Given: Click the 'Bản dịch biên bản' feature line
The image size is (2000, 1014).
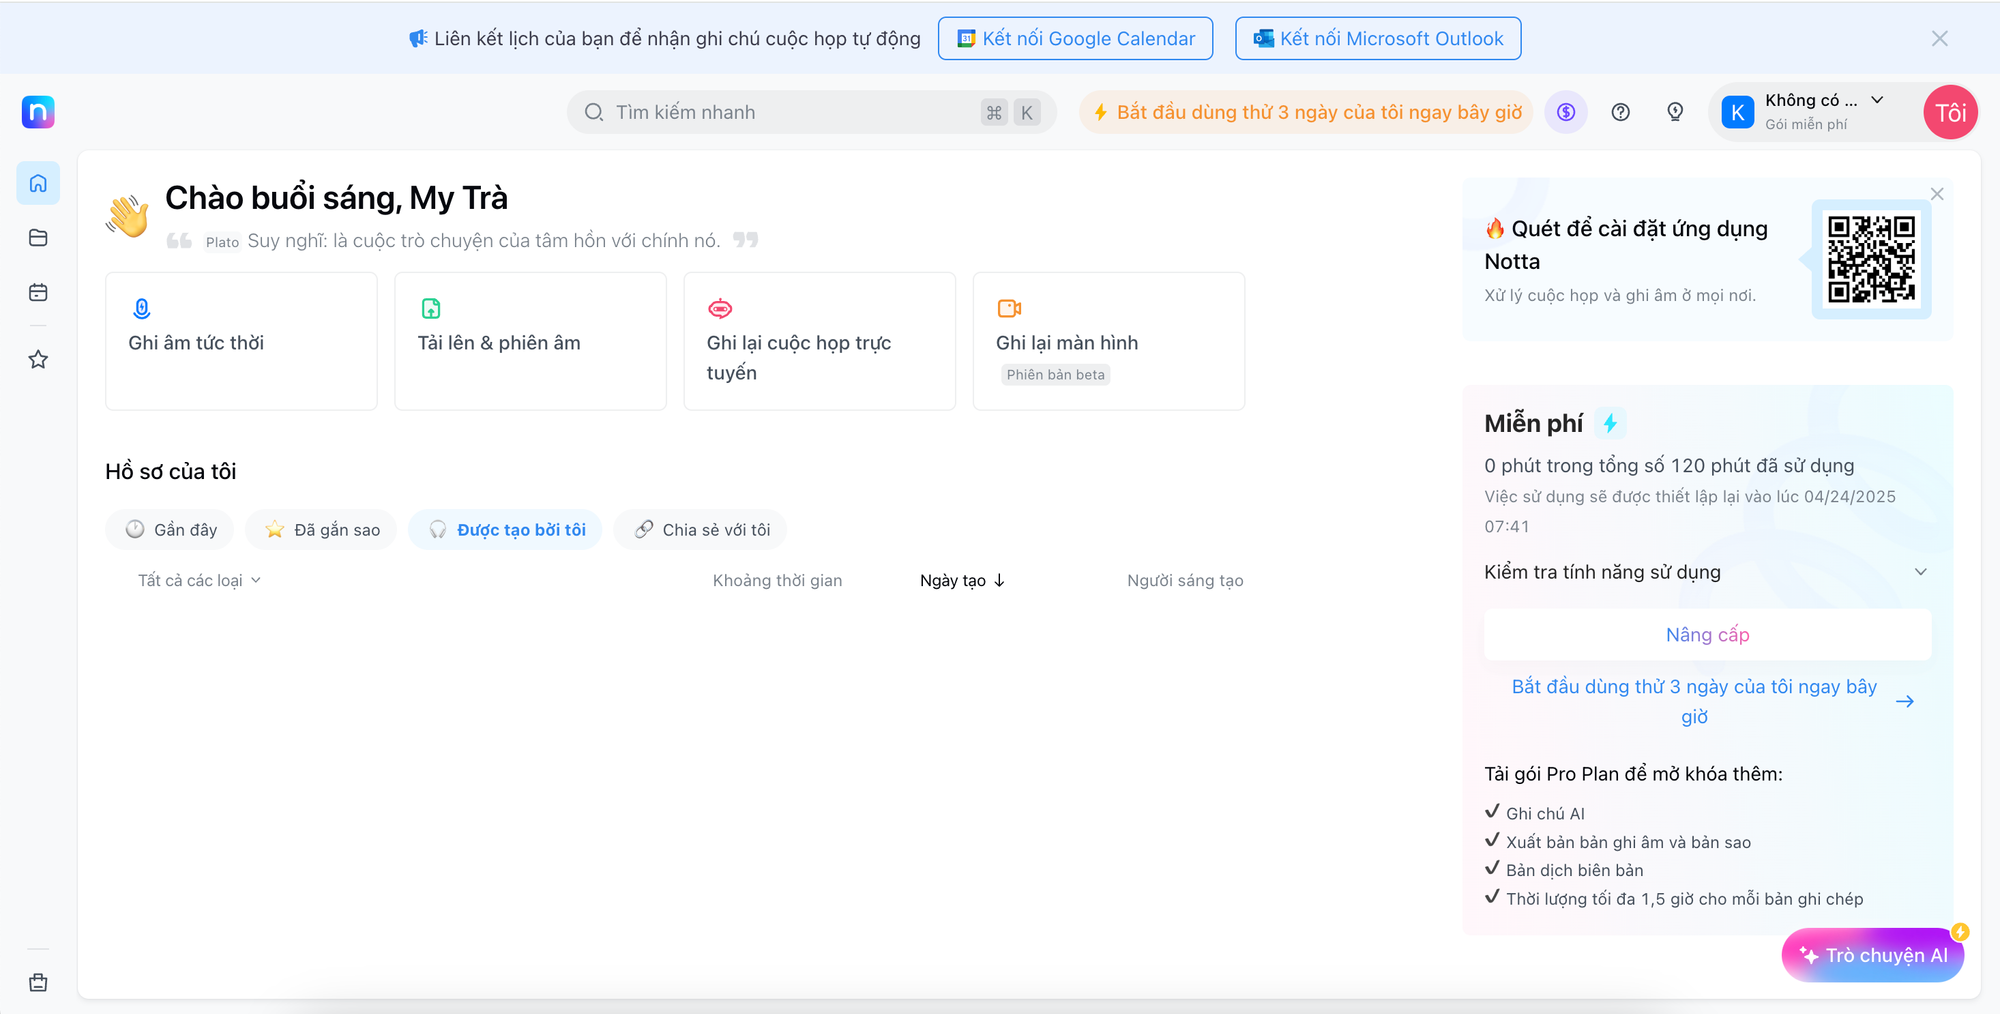Looking at the screenshot, I should (x=1574, y=870).
